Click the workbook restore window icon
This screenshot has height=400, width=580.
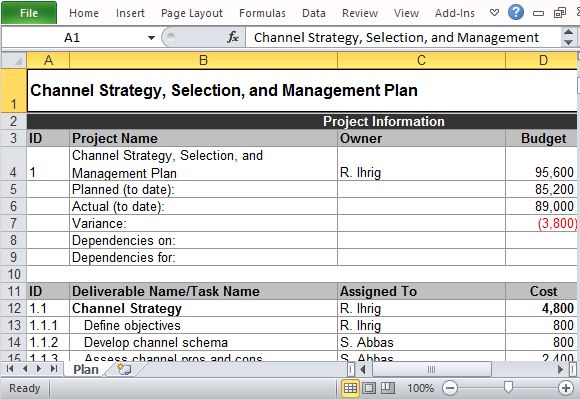(560, 13)
